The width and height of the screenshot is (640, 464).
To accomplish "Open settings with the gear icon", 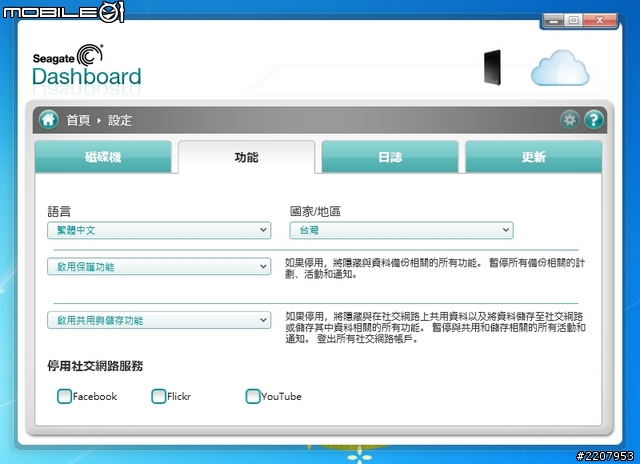I will coord(570,120).
